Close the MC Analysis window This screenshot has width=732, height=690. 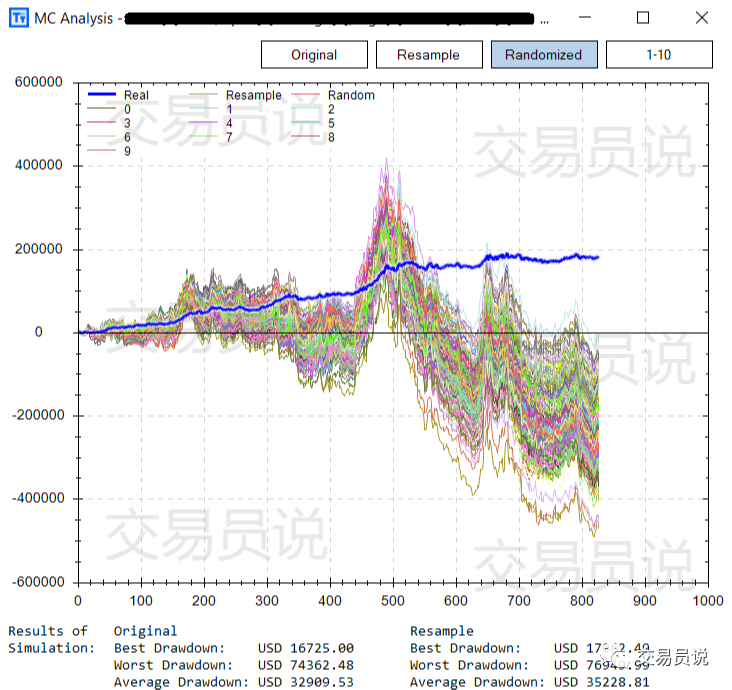pos(702,18)
